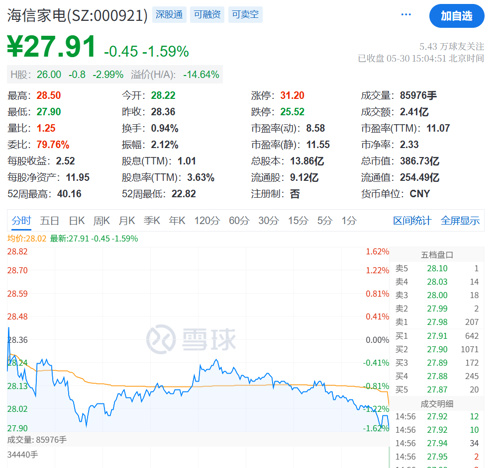Click the 买2 order row at 27.90
The width and height of the screenshot is (500, 468).
click(437, 349)
